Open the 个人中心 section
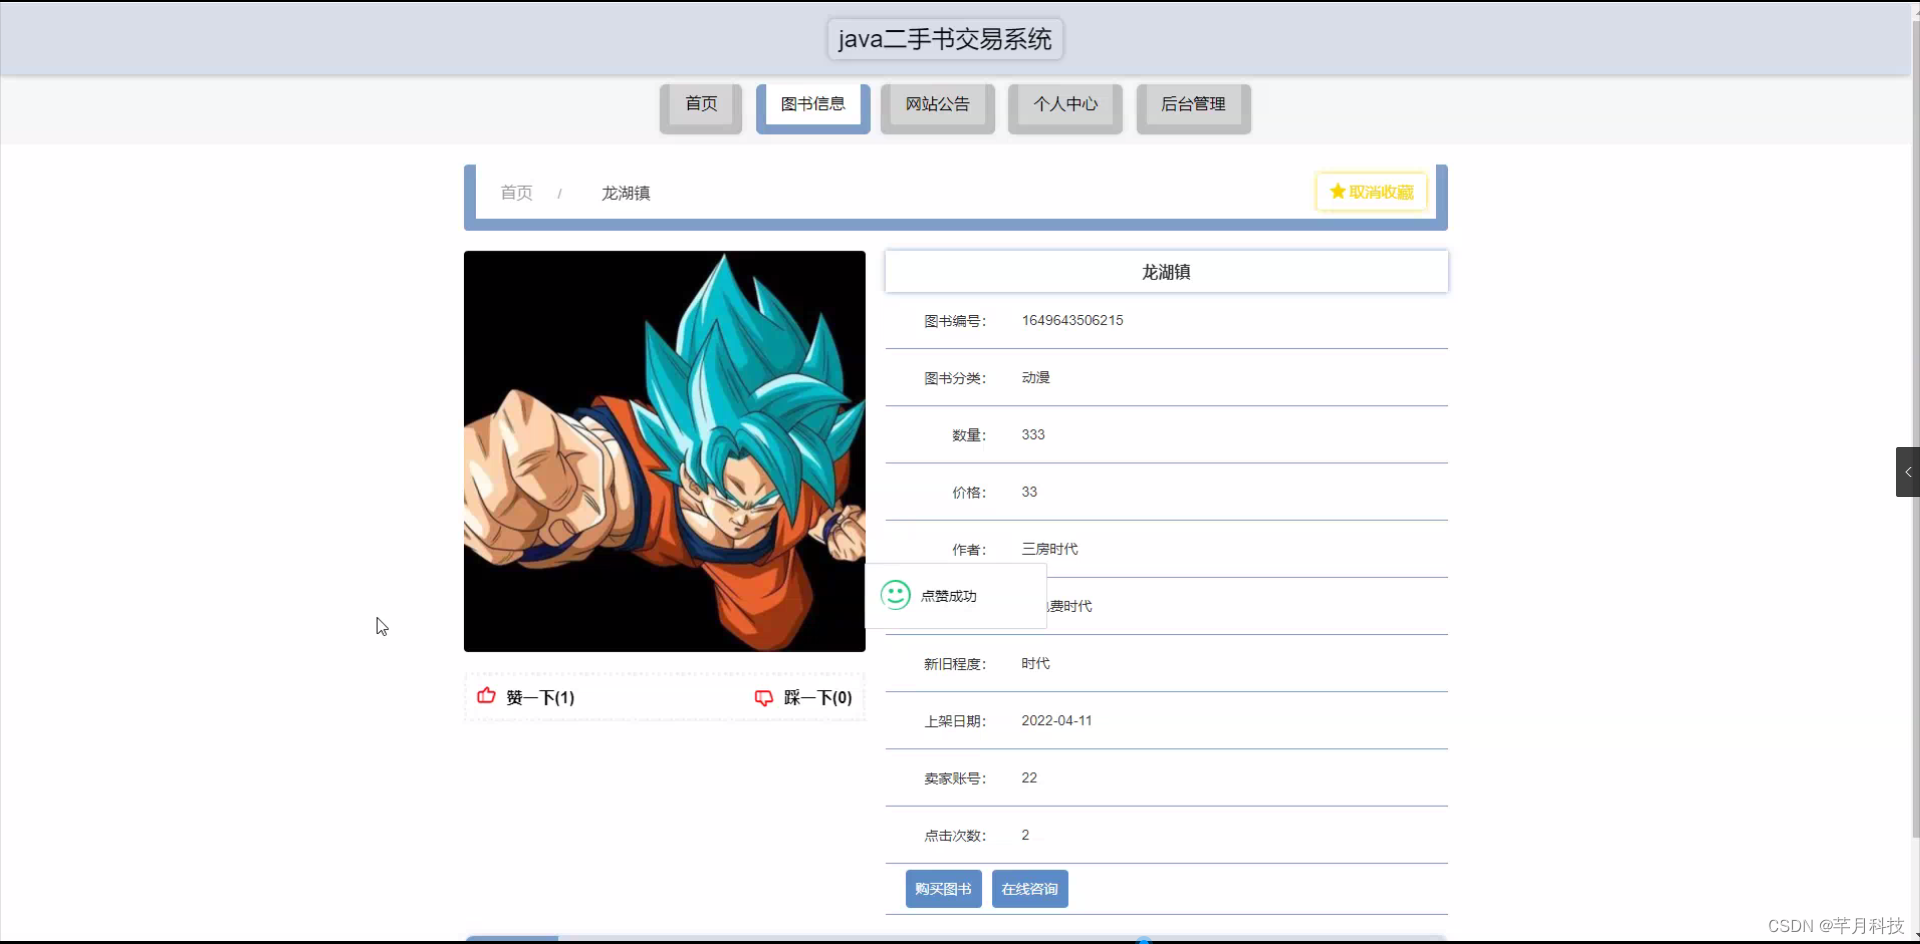1920x944 pixels. [x=1065, y=103]
